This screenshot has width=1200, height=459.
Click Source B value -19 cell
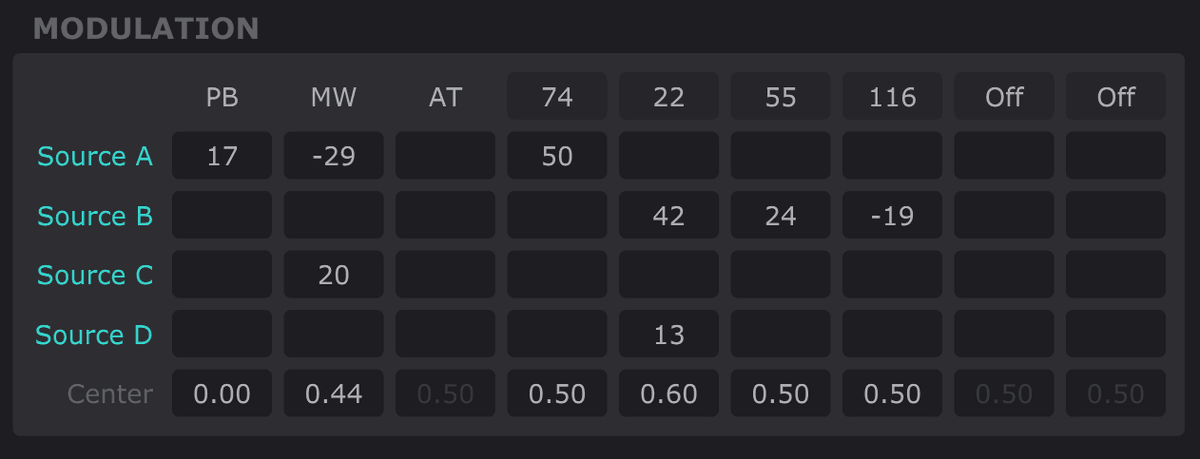[892, 216]
